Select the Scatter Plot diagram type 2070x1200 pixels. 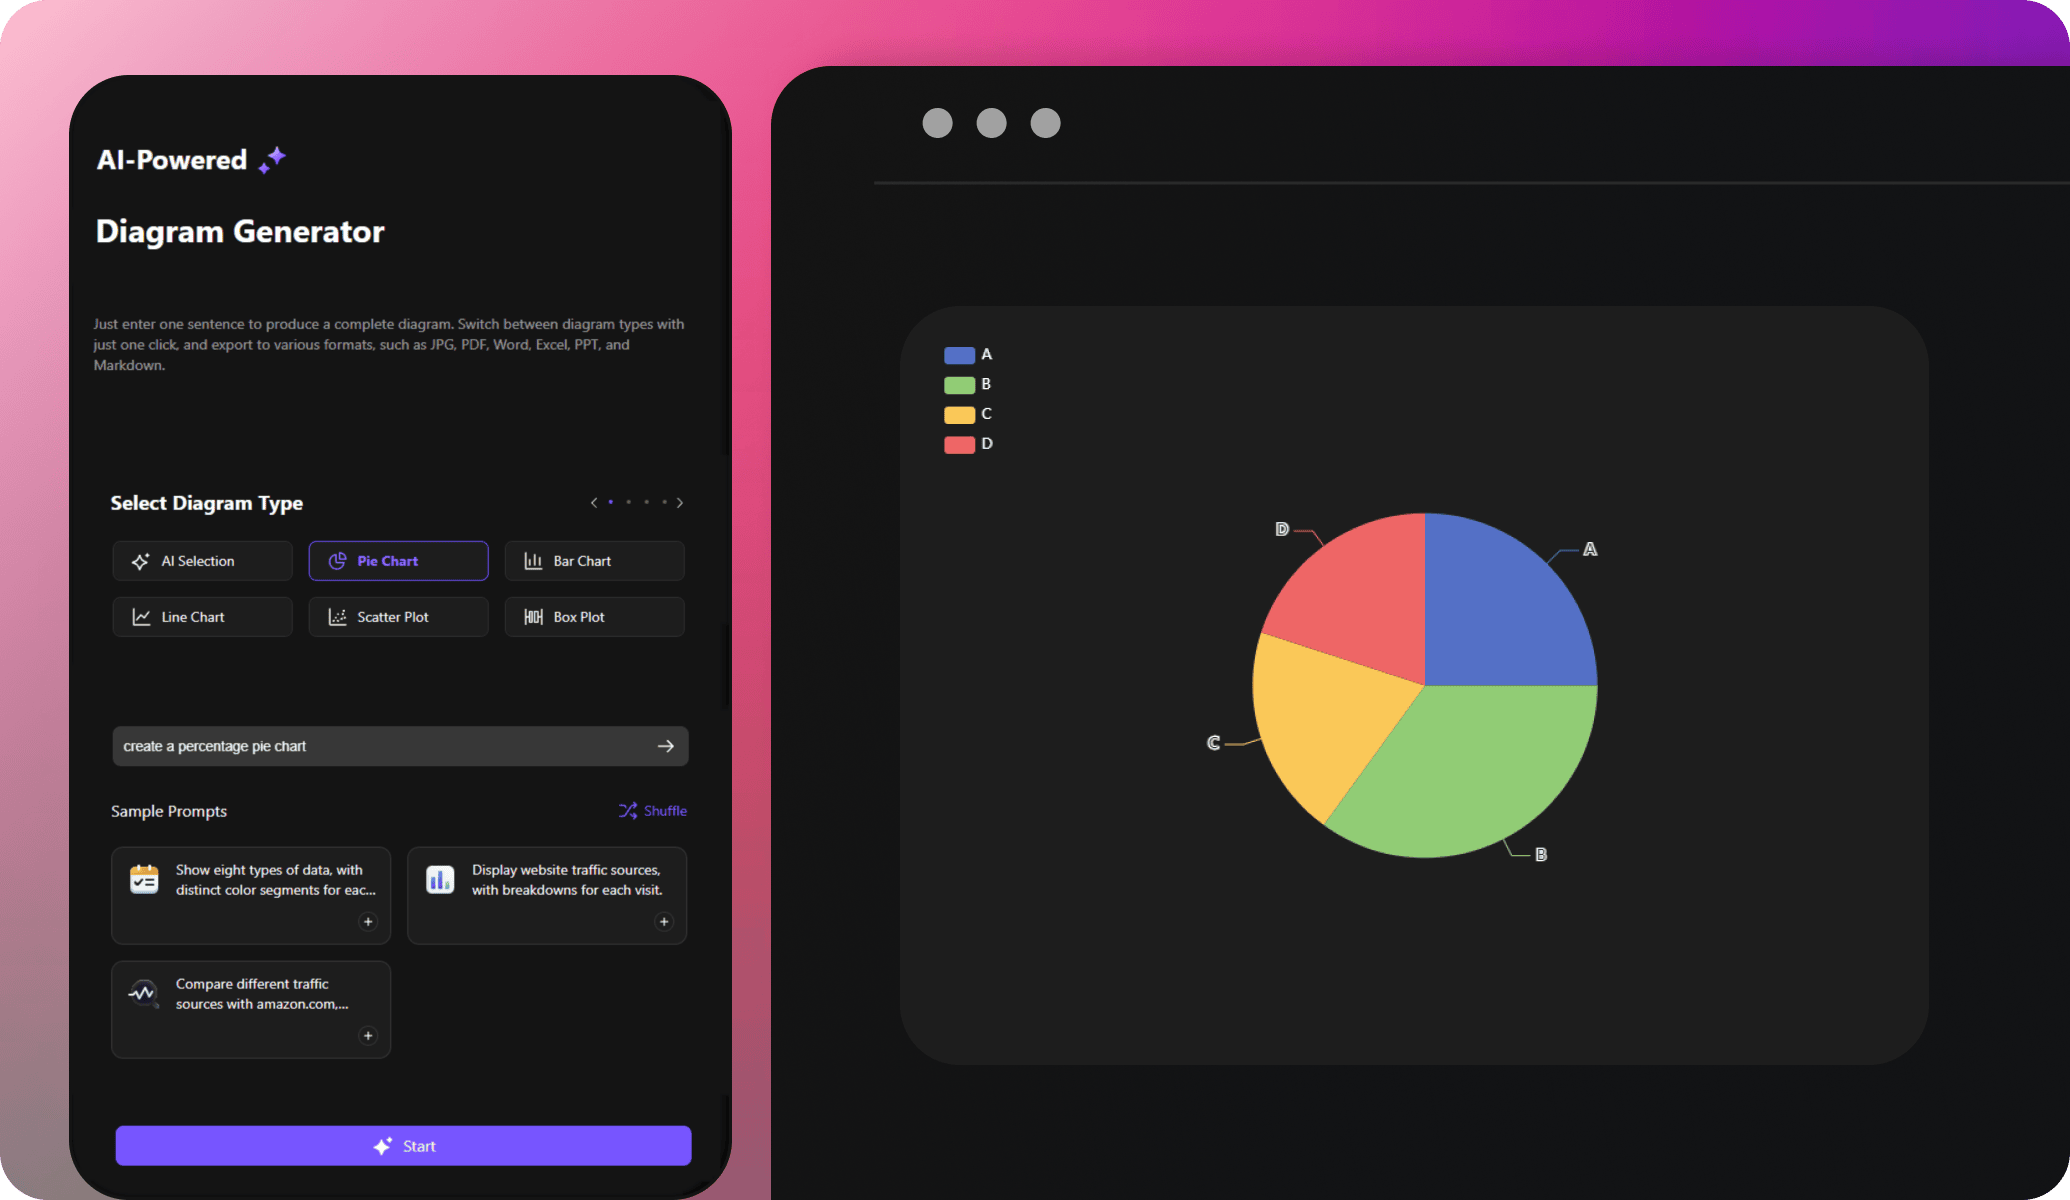(x=397, y=616)
